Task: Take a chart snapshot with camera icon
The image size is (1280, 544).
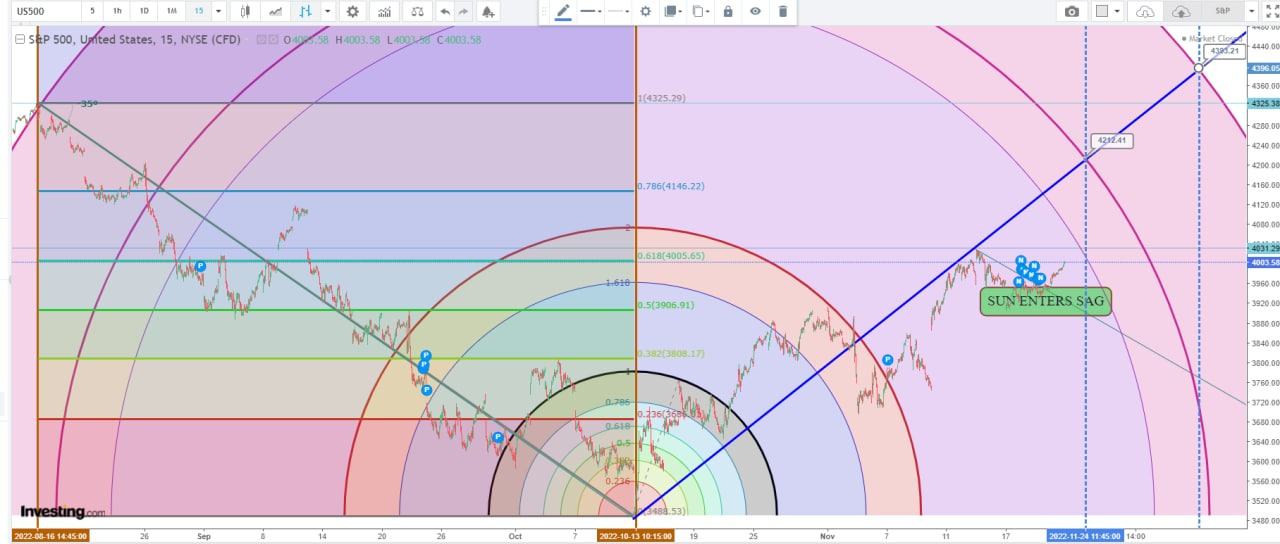Action: 1072,11
